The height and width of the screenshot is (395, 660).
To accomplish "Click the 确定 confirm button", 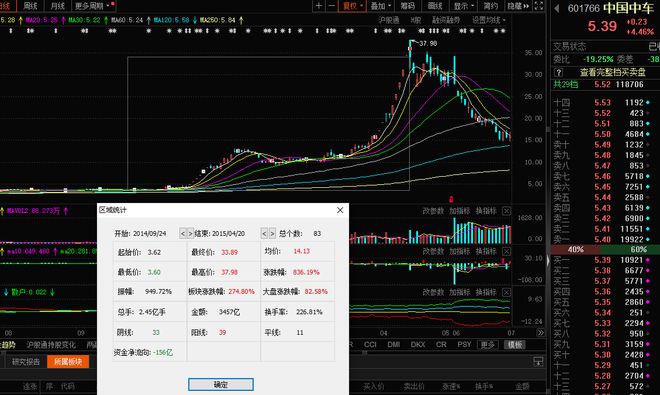I will tap(221, 384).
